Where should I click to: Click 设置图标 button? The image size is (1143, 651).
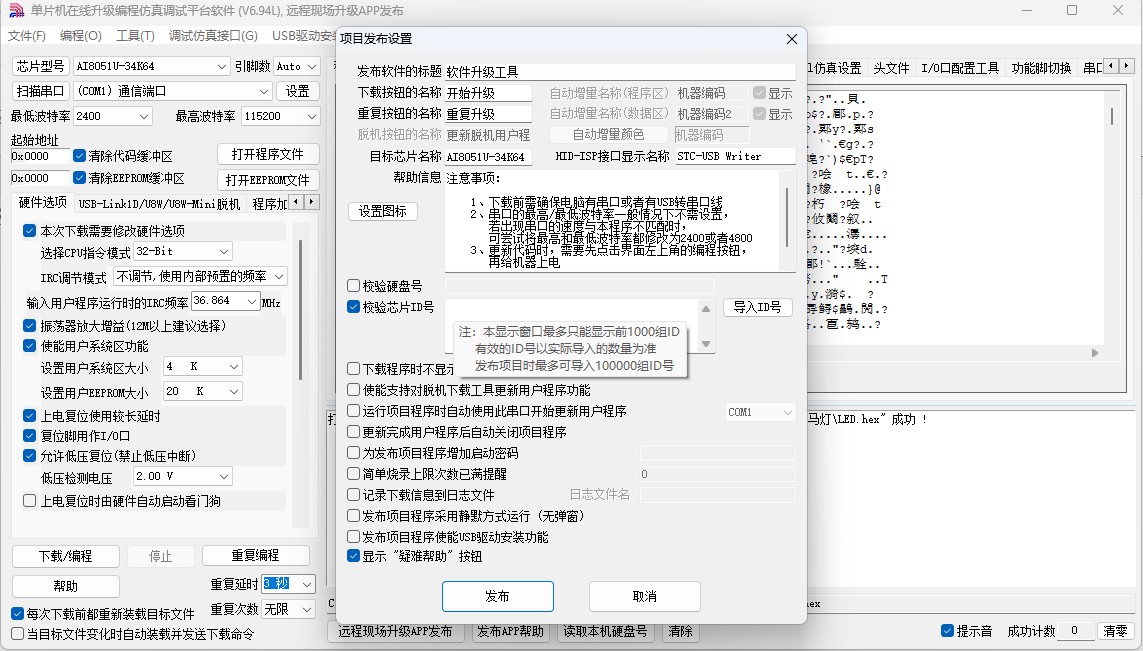pos(383,211)
